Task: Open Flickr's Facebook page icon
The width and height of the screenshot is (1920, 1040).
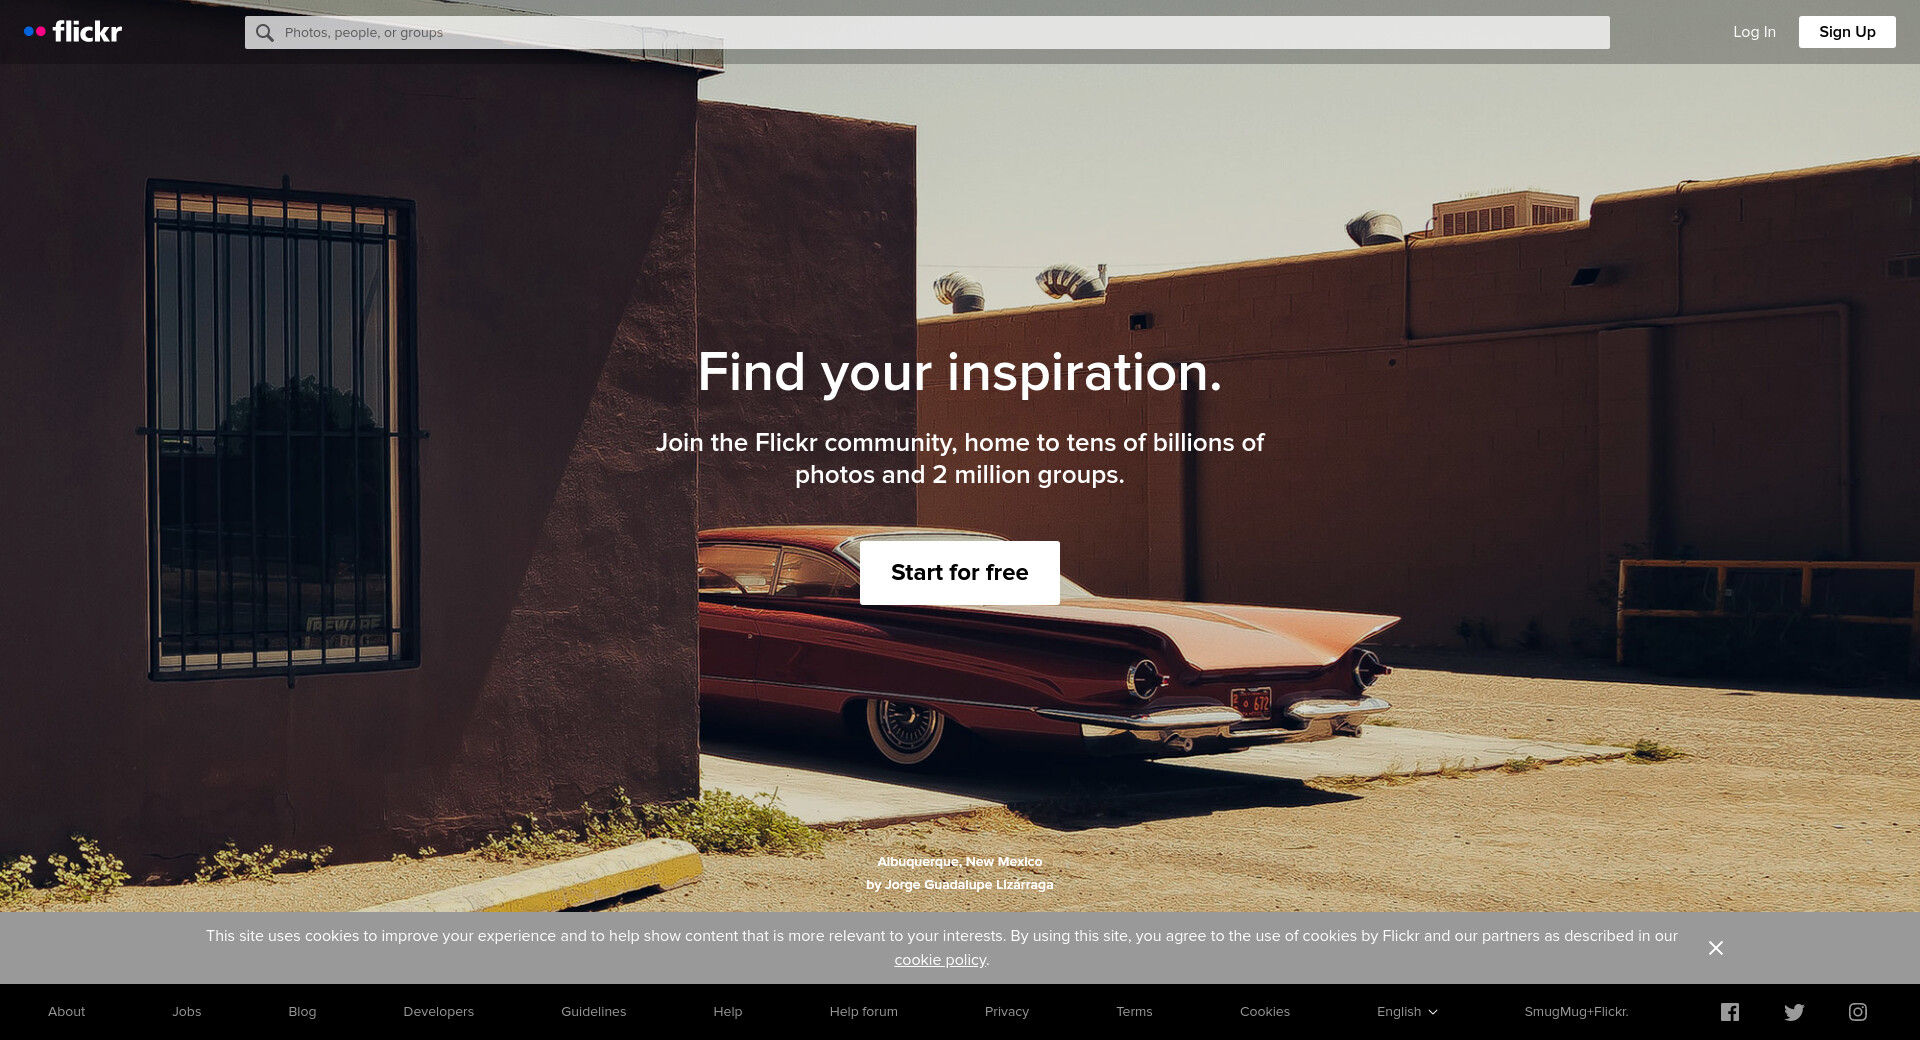Action: (x=1730, y=1012)
